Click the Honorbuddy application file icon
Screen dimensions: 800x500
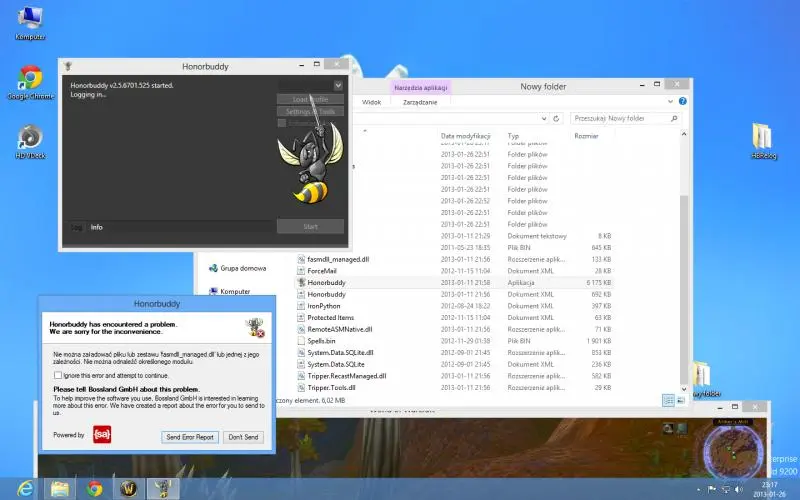click(300, 282)
